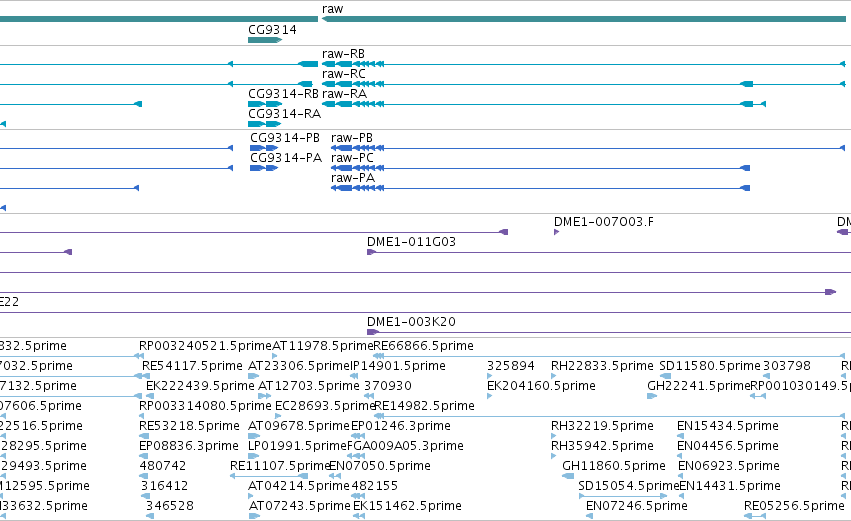Open the RE66866.5prime EST label
The height and width of the screenshot is (521, 851).
(x=423, y=346)
